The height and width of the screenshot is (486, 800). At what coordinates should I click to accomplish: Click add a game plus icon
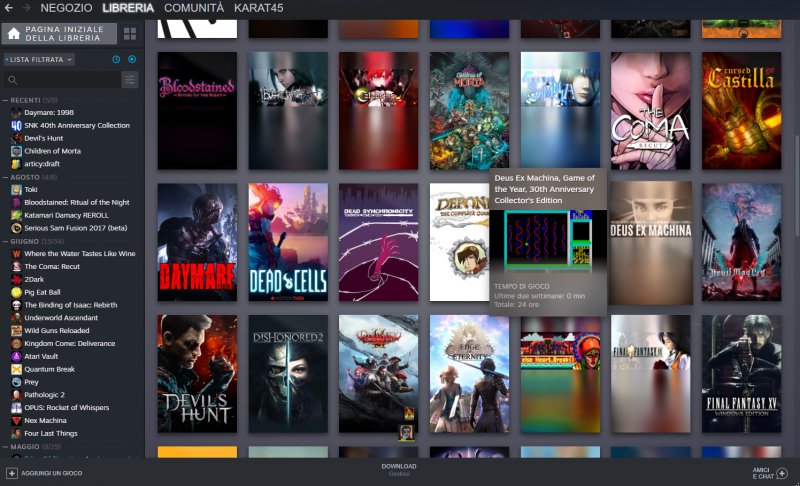12,472
